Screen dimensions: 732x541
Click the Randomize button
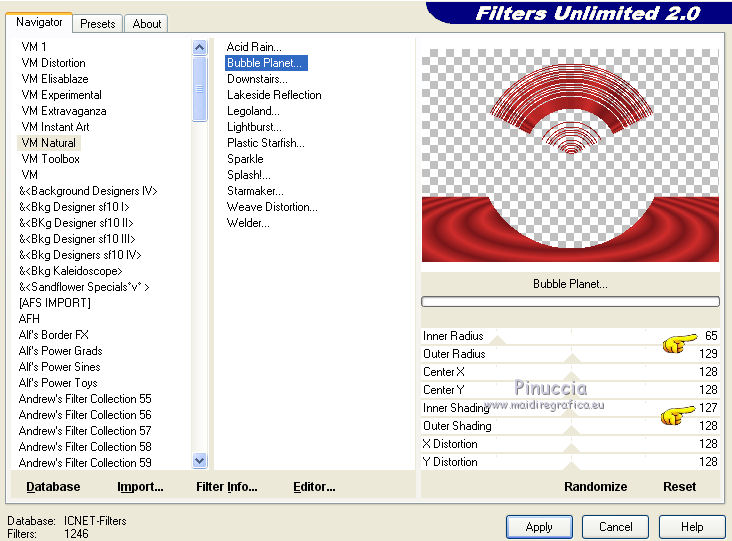pos(595,487)
